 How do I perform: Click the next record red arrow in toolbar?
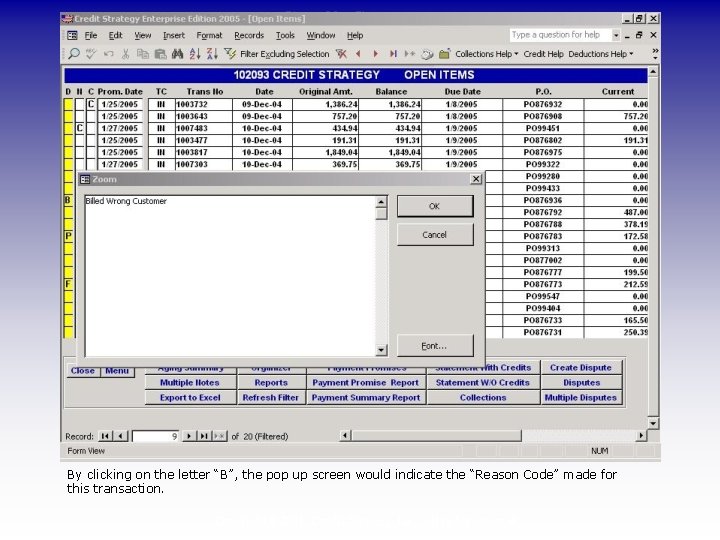376,54
